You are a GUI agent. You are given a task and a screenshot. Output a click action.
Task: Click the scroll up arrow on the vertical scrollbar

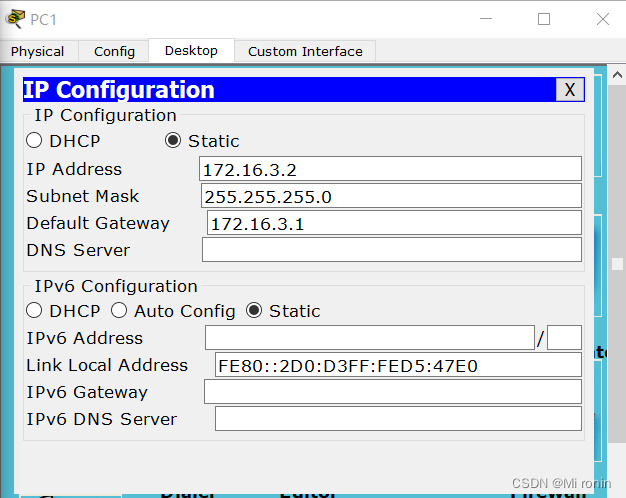point(617,75)
